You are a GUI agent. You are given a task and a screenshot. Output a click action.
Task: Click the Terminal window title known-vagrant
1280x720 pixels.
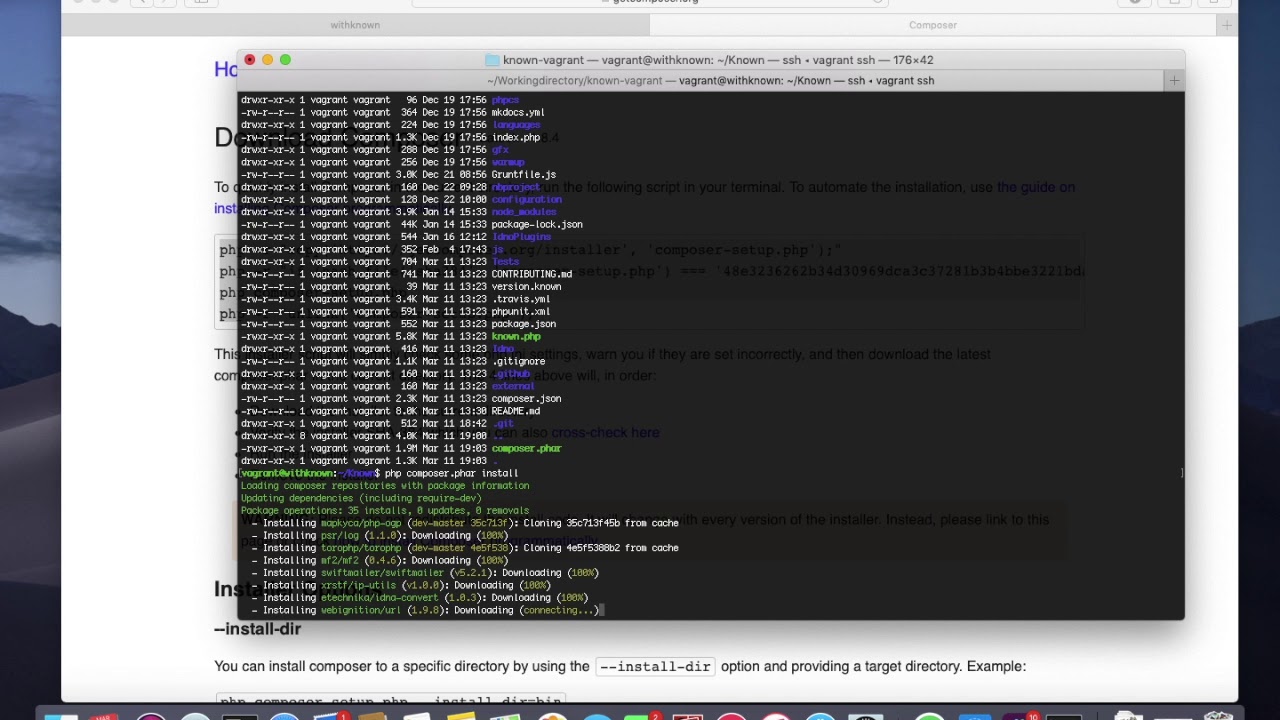[718, 60]
